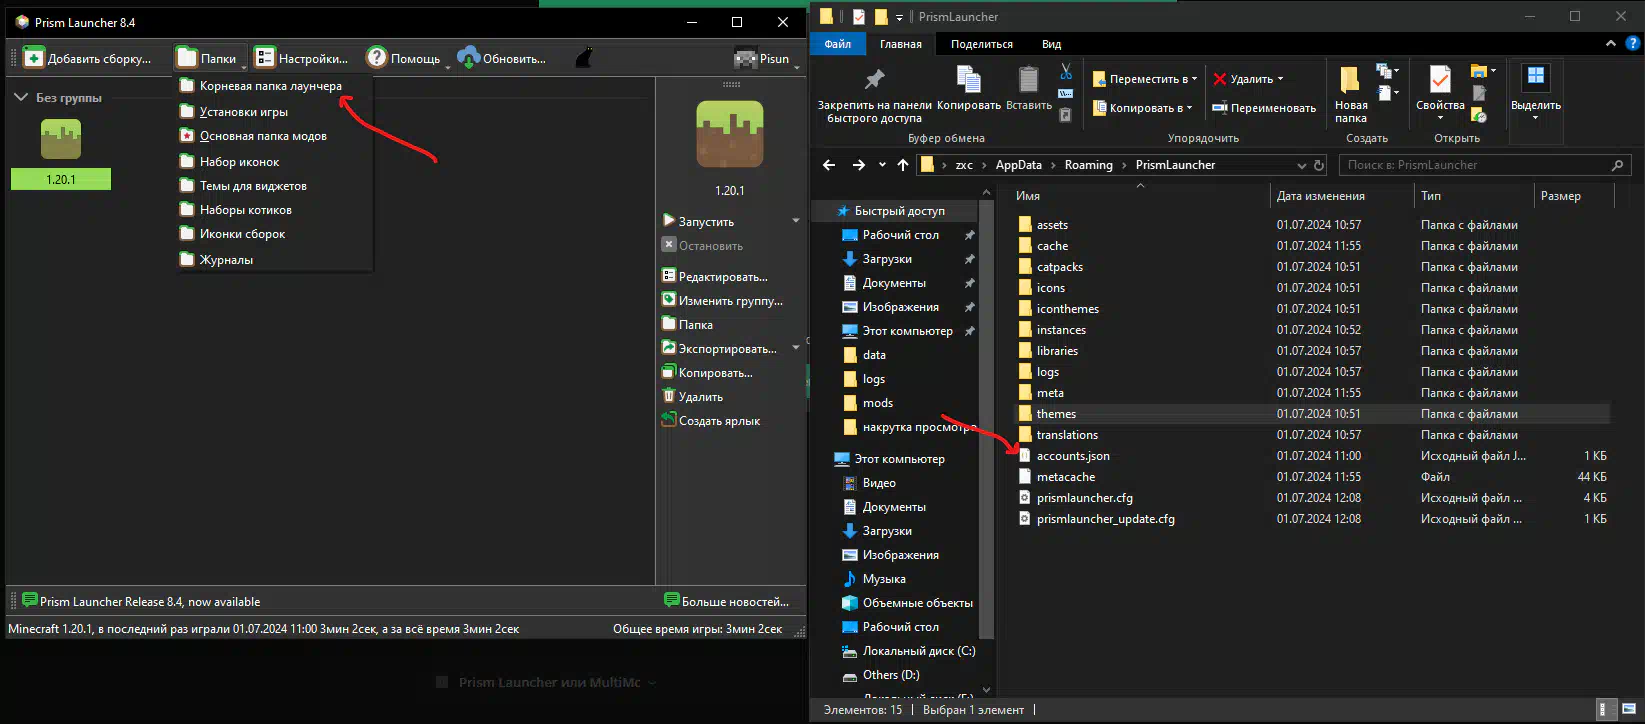Viewport: 1645px width, 724px height.
Task: Open the address bar history dropdown
Action: point(1301,165)
